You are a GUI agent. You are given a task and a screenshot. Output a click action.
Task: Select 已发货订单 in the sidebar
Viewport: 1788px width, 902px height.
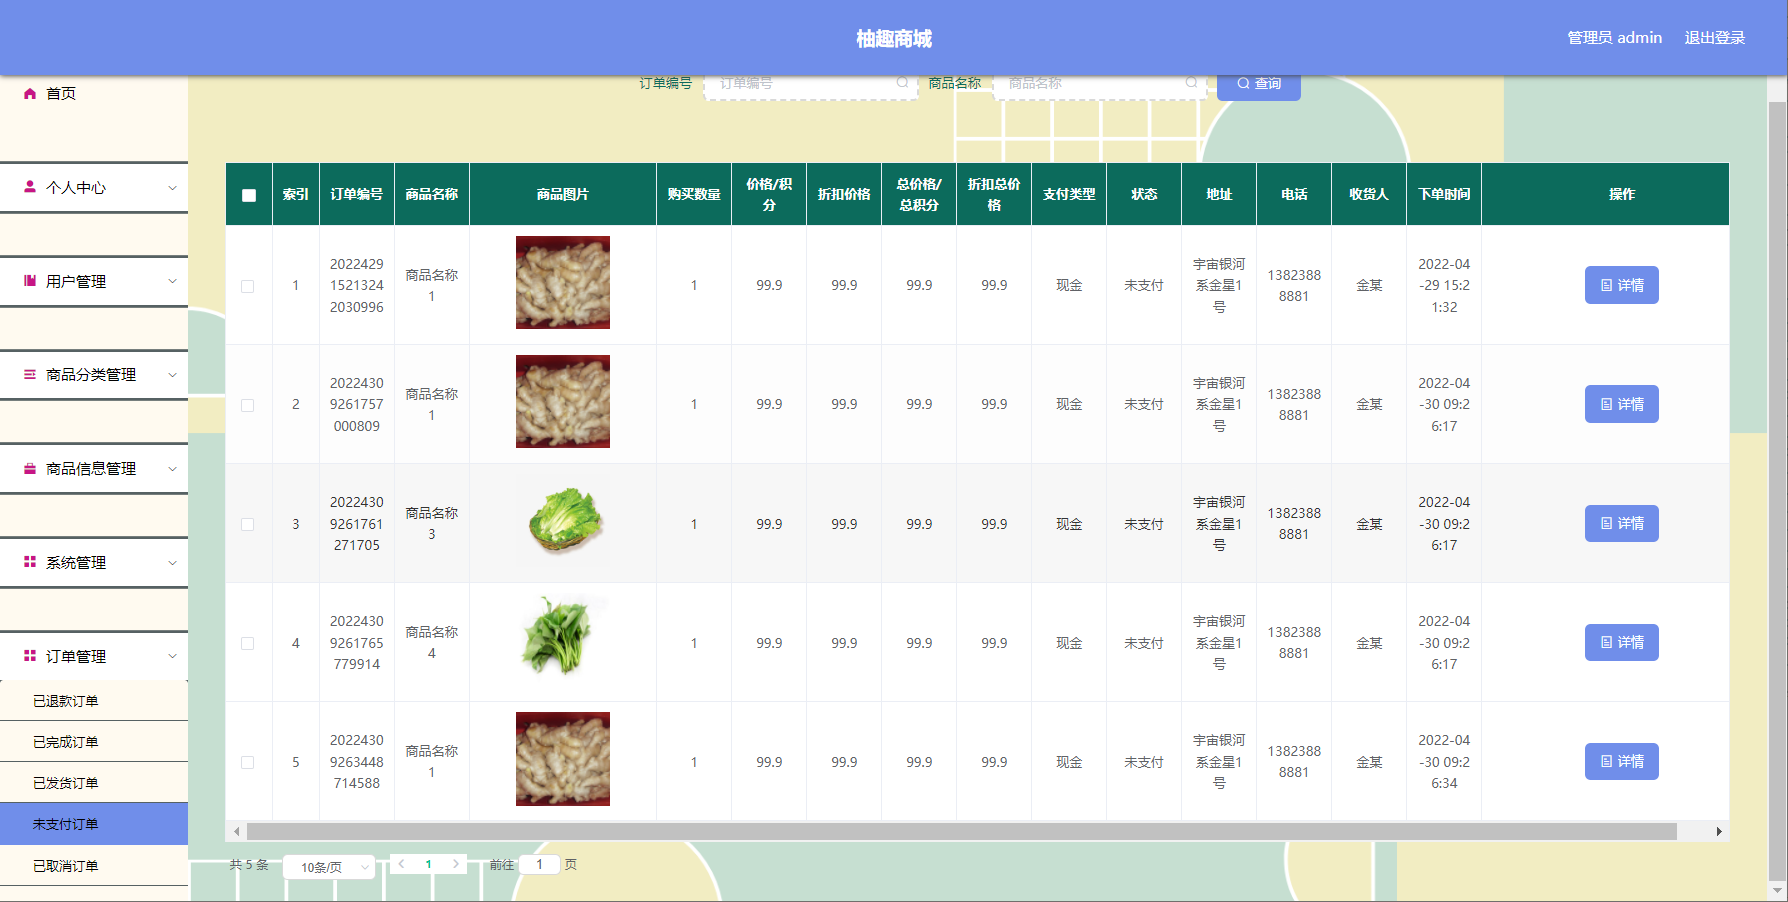click(x=66, y=783)
